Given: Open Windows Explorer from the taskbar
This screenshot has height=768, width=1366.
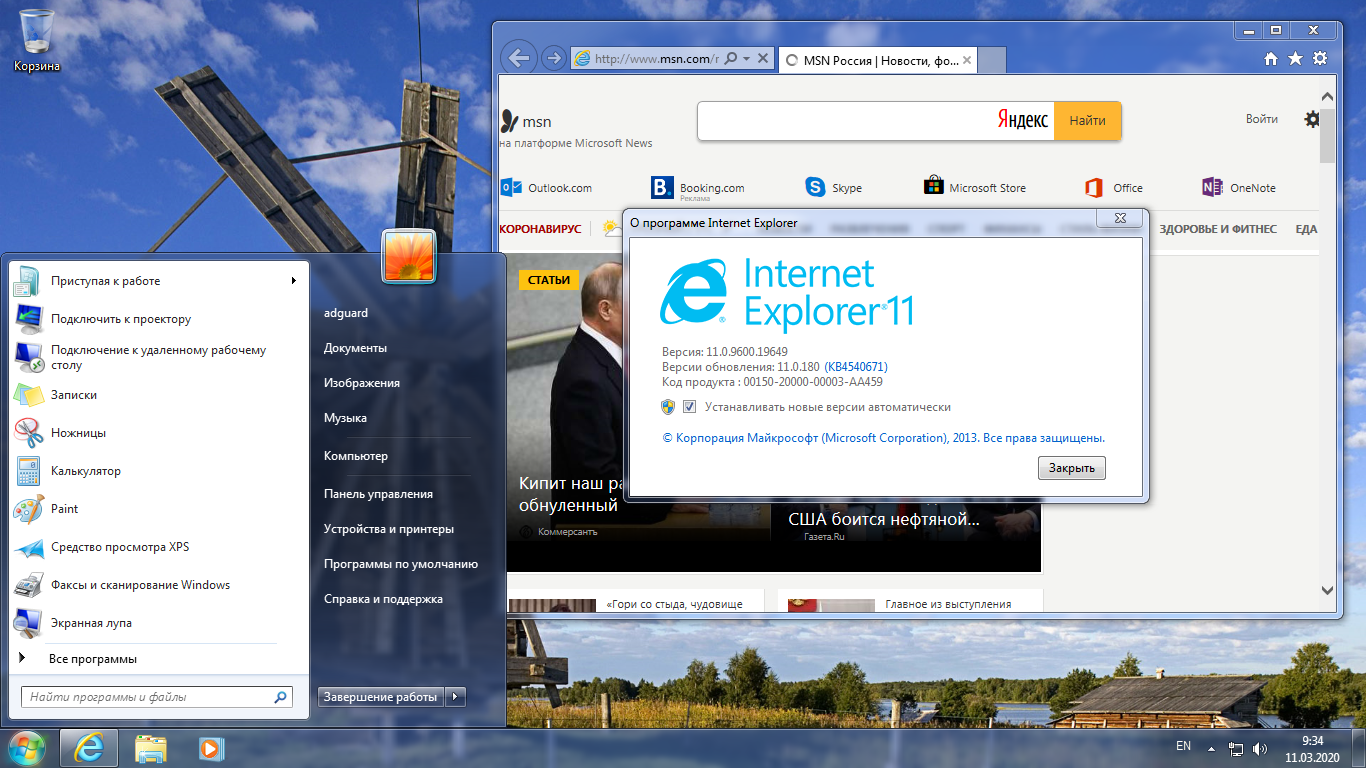Looking at the screenshot, I should 151,748.
